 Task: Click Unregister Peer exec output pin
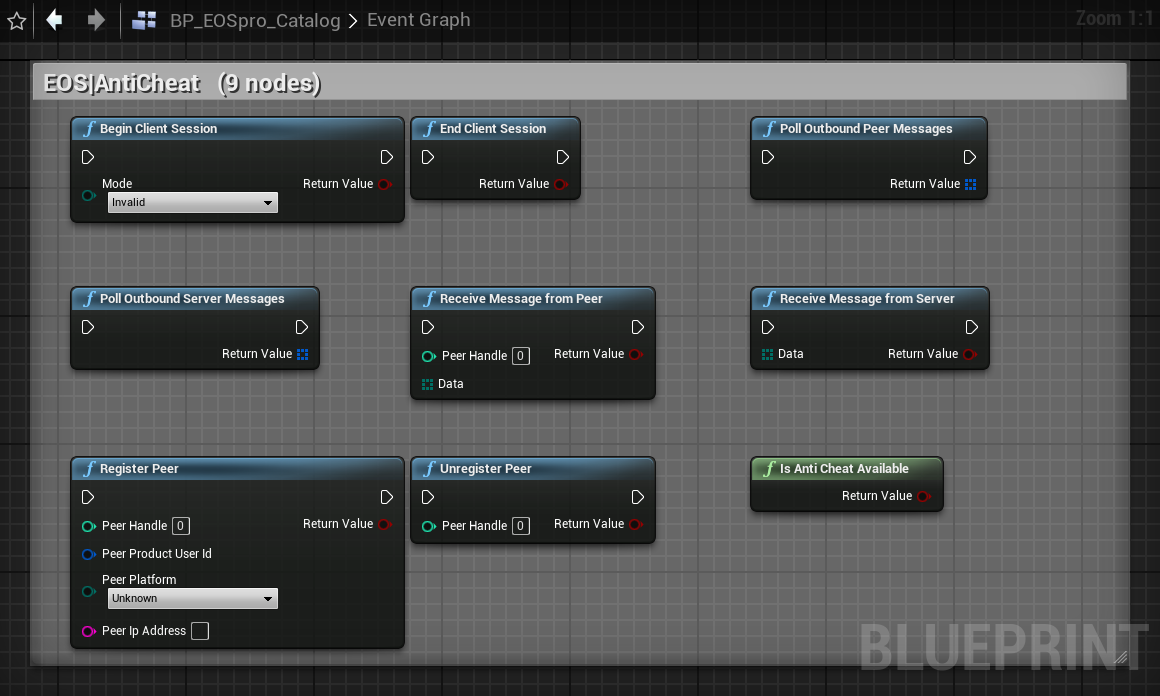pos(638,497)
